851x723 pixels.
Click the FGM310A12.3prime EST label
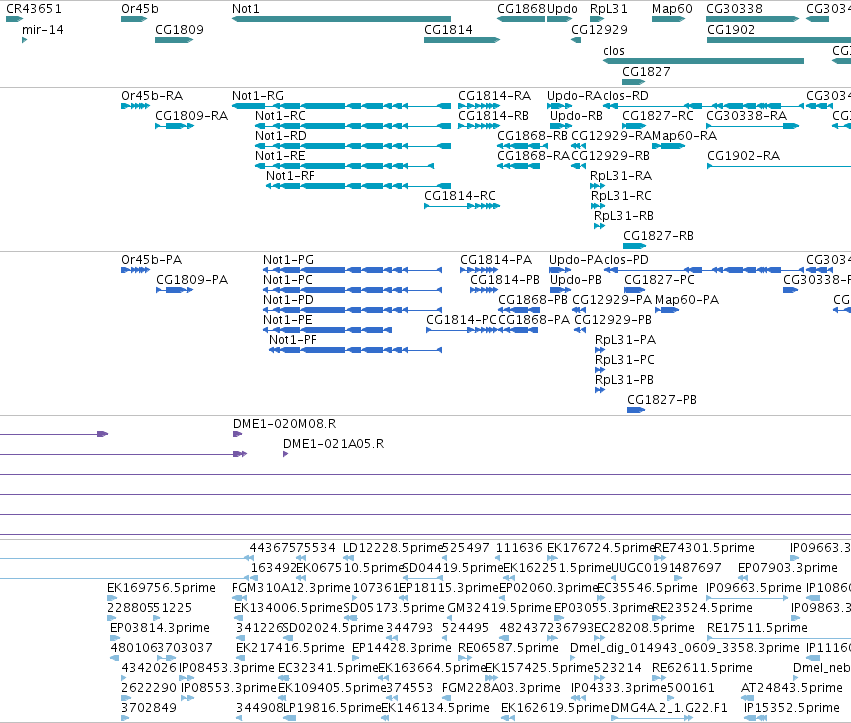click(291, 588)
